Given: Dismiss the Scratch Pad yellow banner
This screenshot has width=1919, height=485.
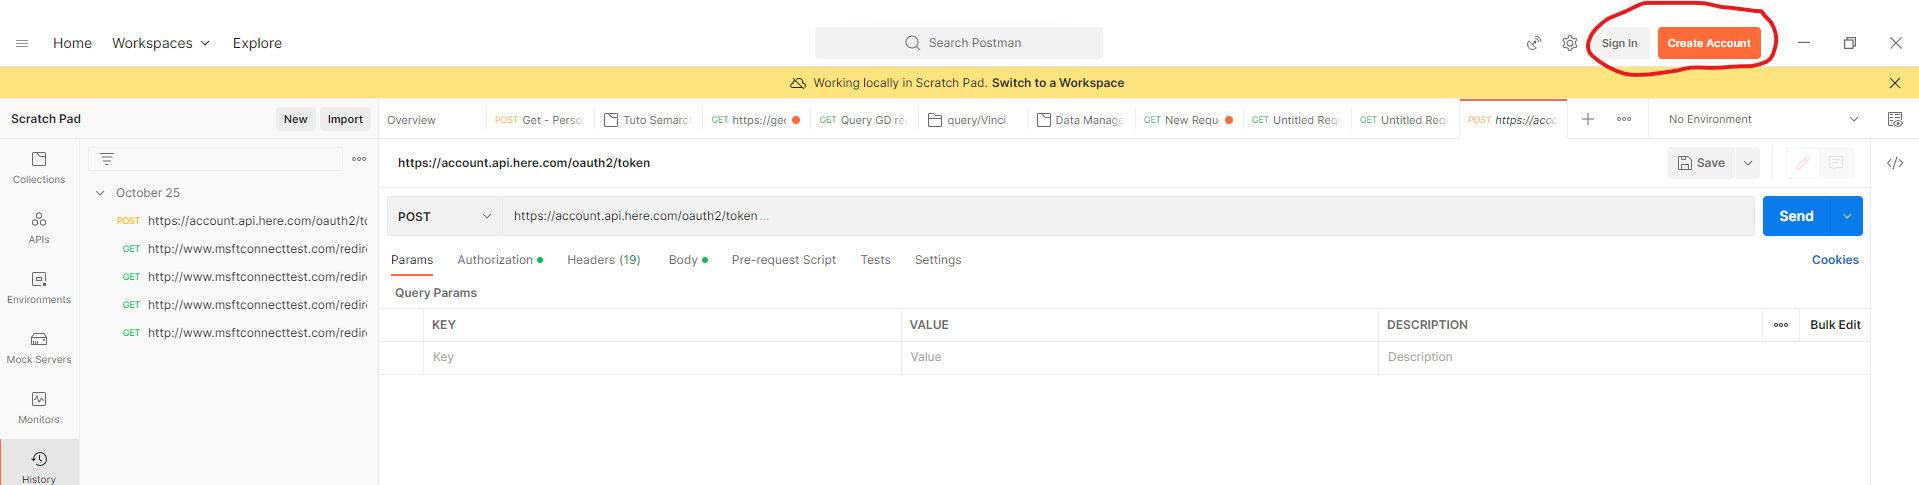Looking at the screenshot, I should (1895, 83).
